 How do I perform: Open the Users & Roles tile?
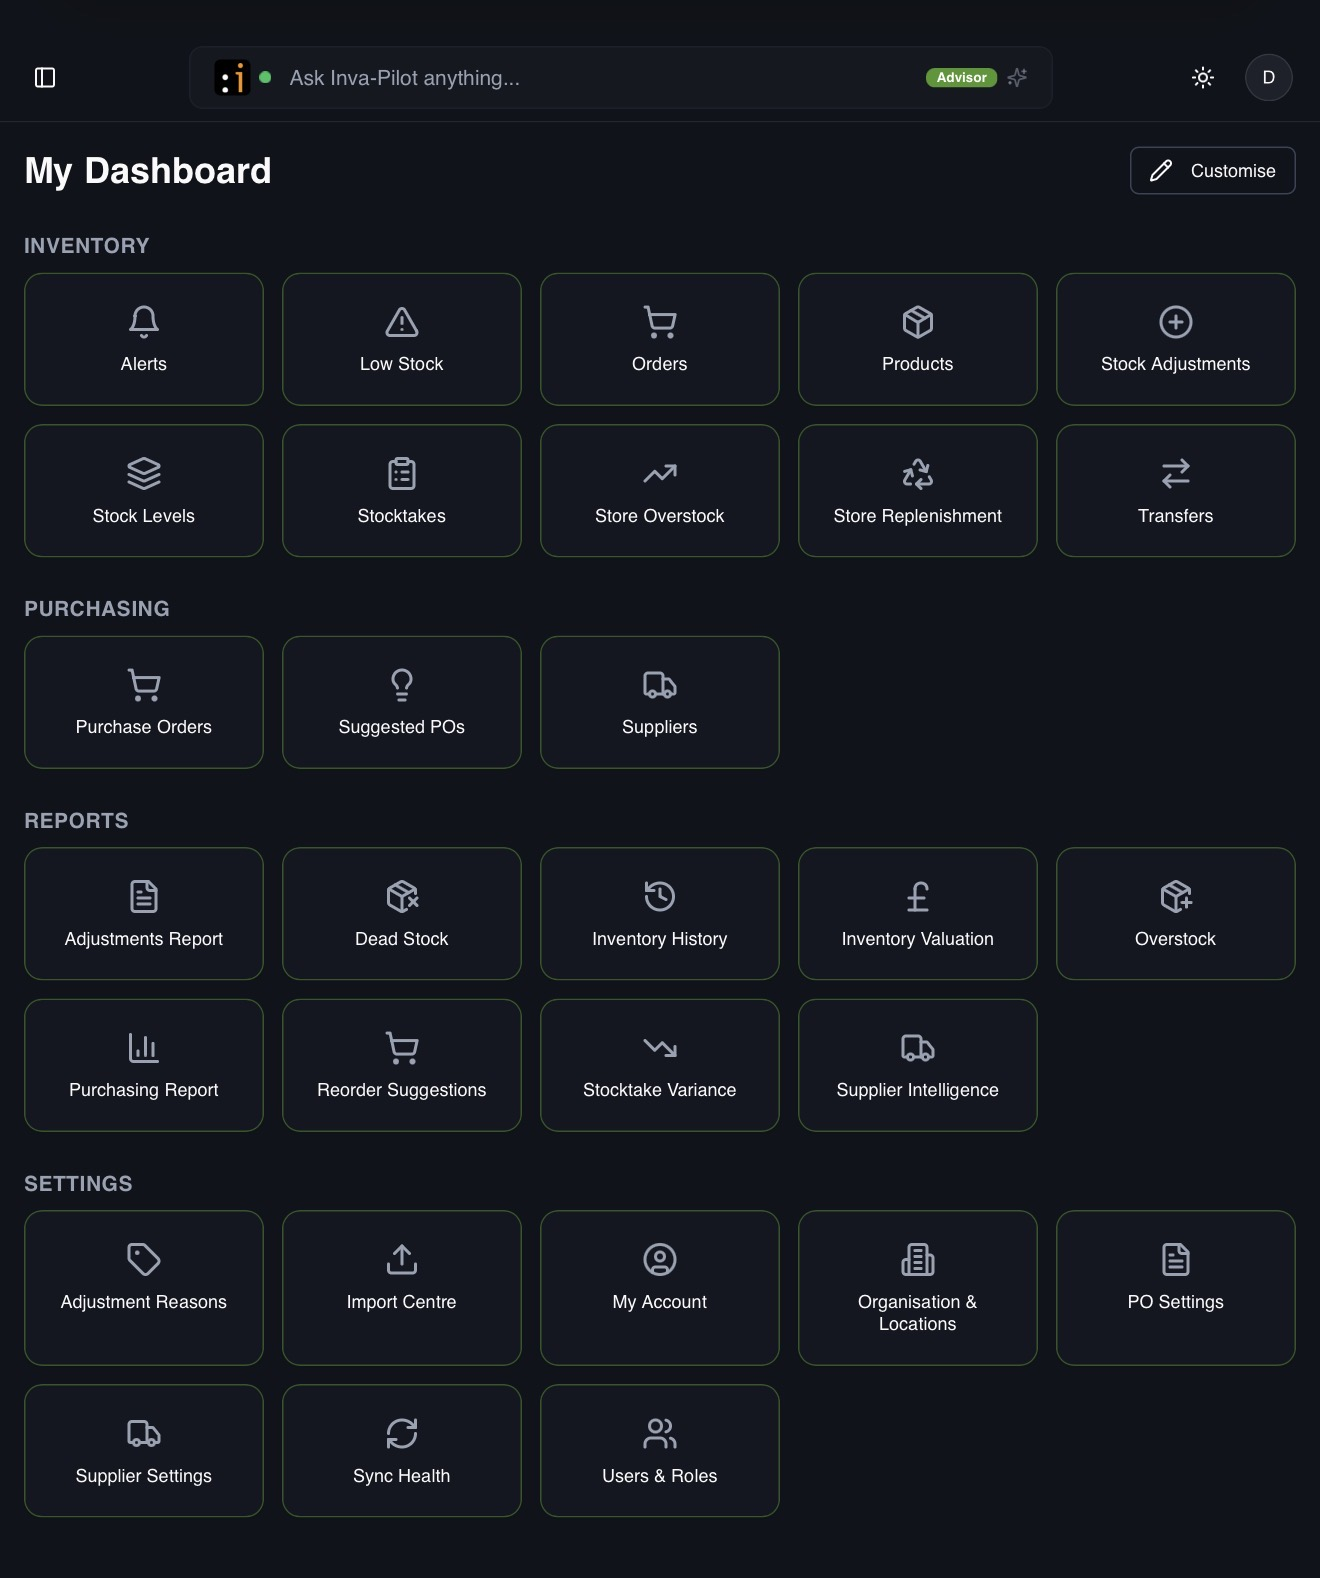pos(660,1451)
